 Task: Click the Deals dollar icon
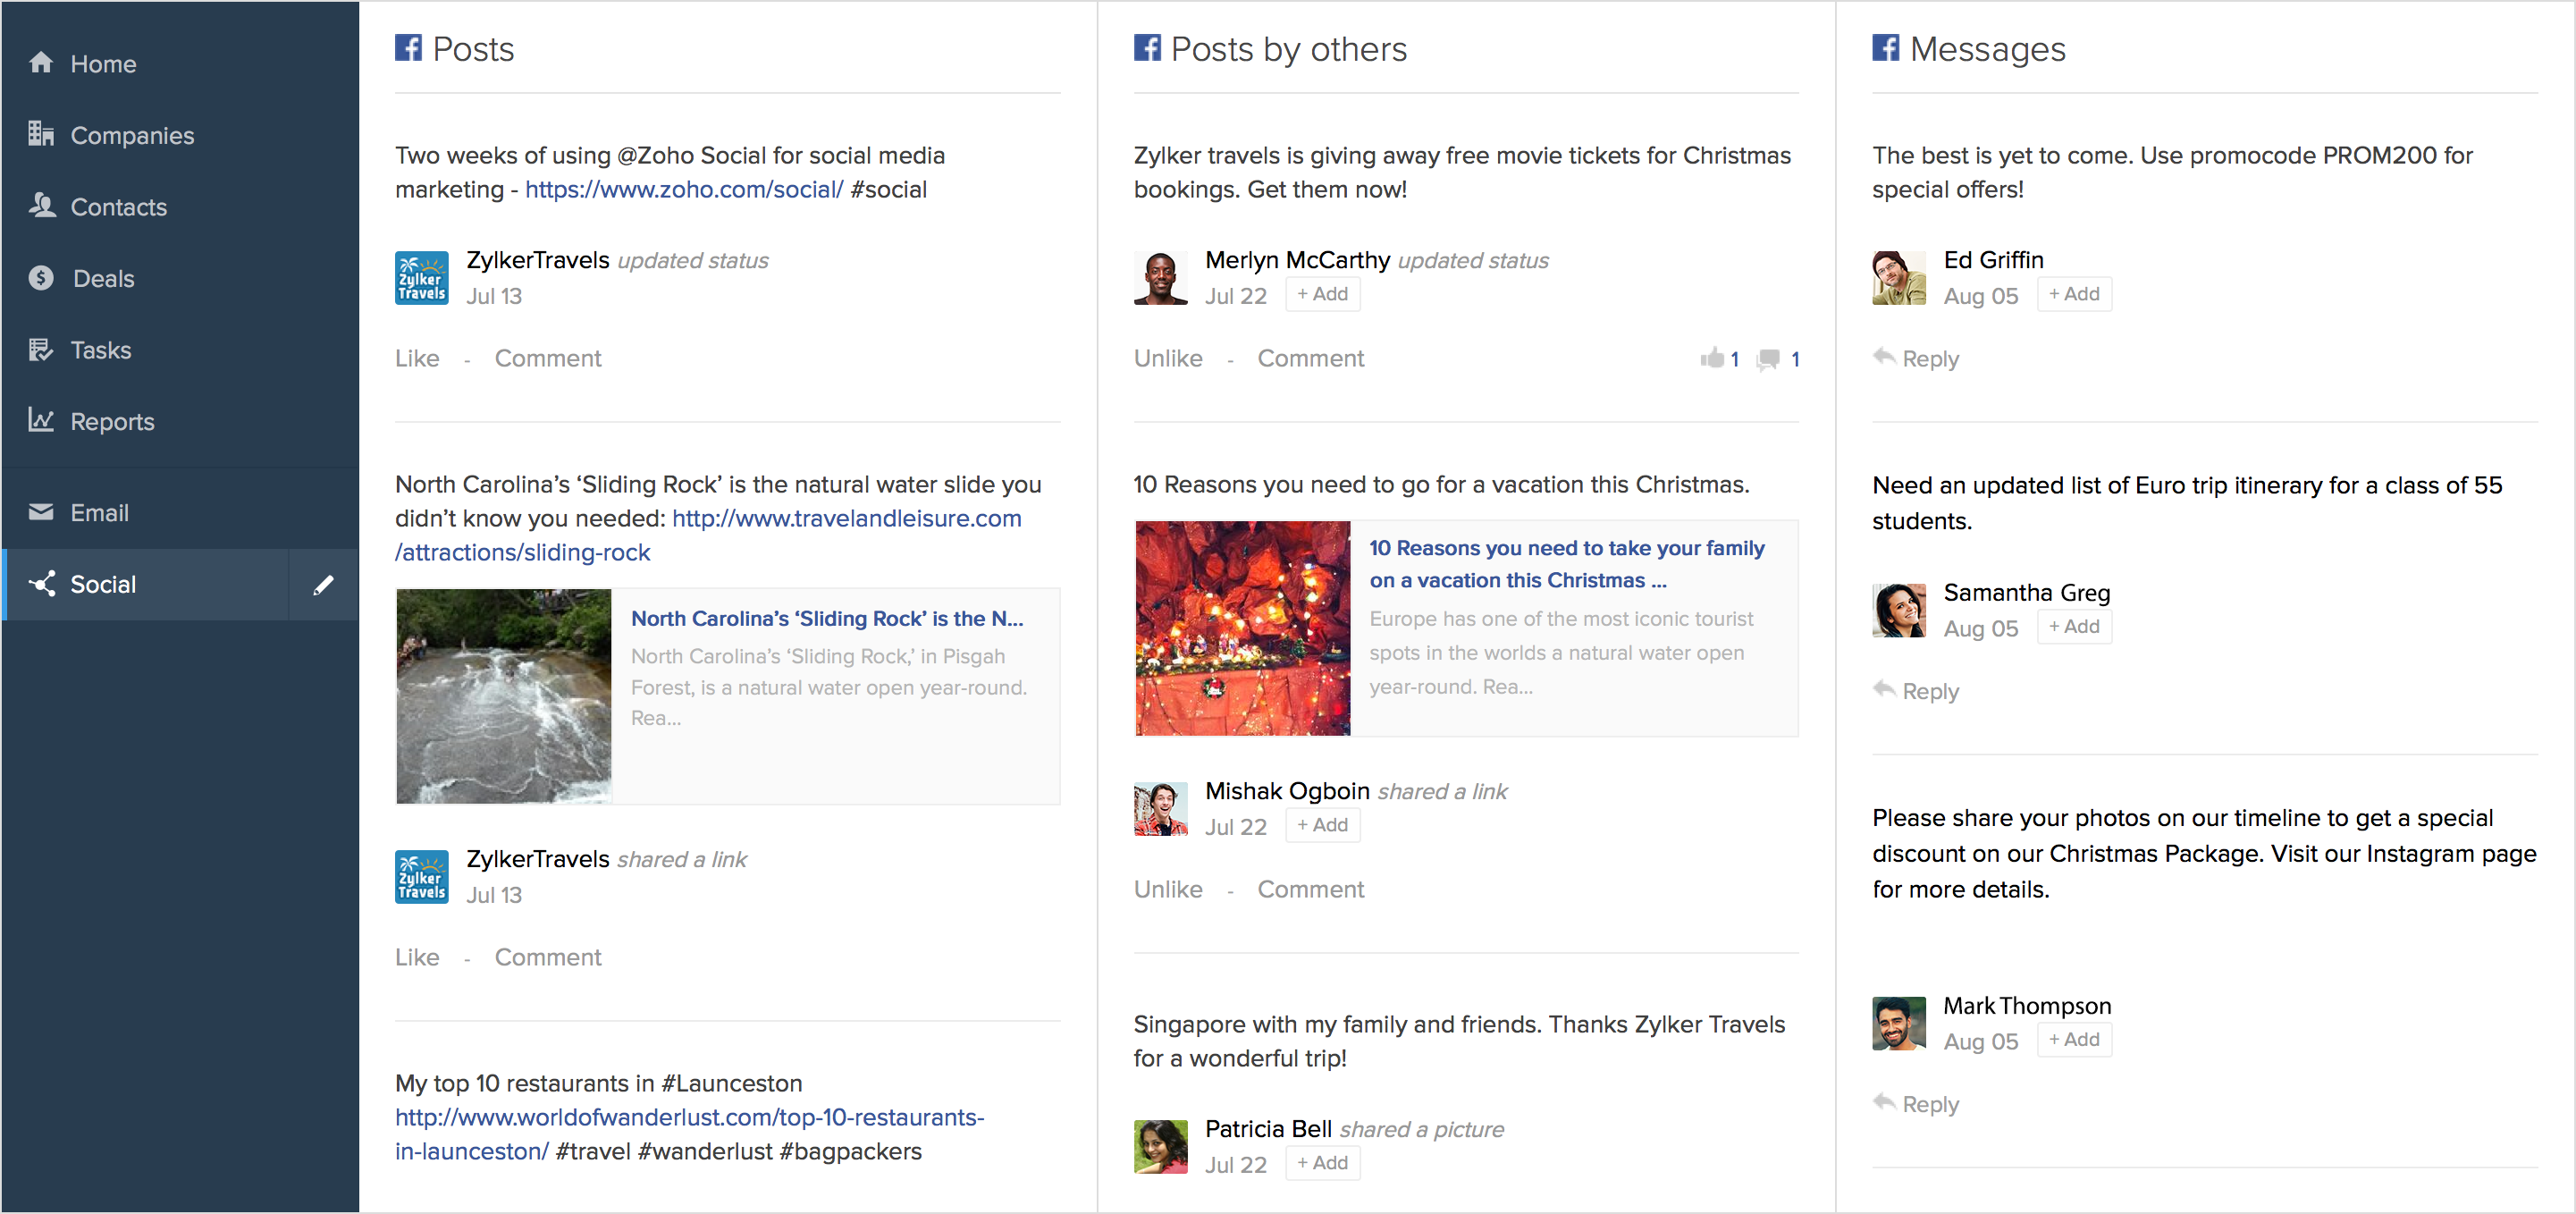point(41,278)
